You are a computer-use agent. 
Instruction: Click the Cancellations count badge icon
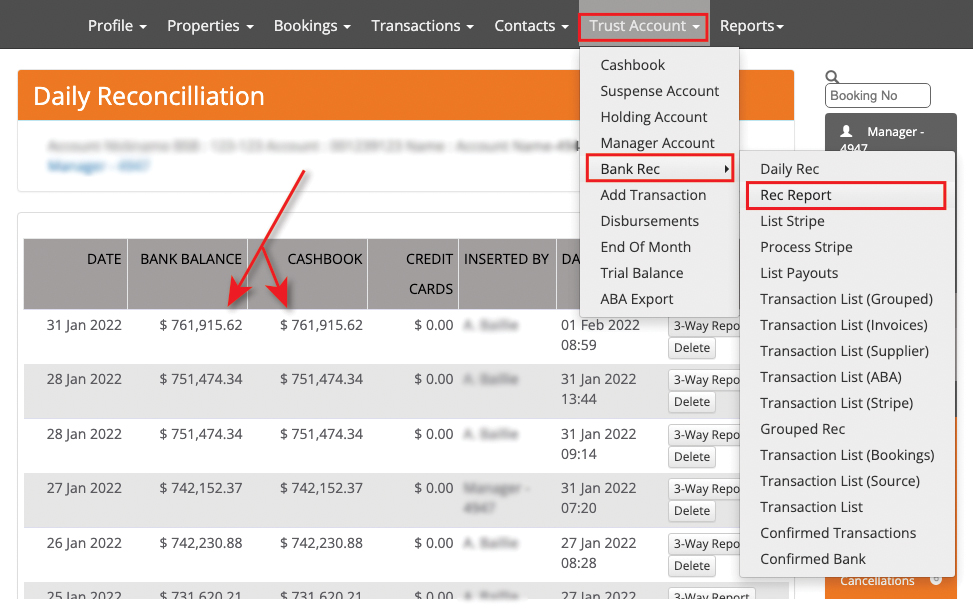click(x=935, y=581)
